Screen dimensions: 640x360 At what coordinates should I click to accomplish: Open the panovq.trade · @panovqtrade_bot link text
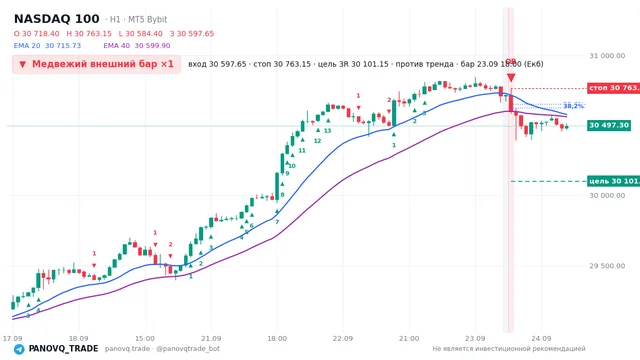point(162,349)
